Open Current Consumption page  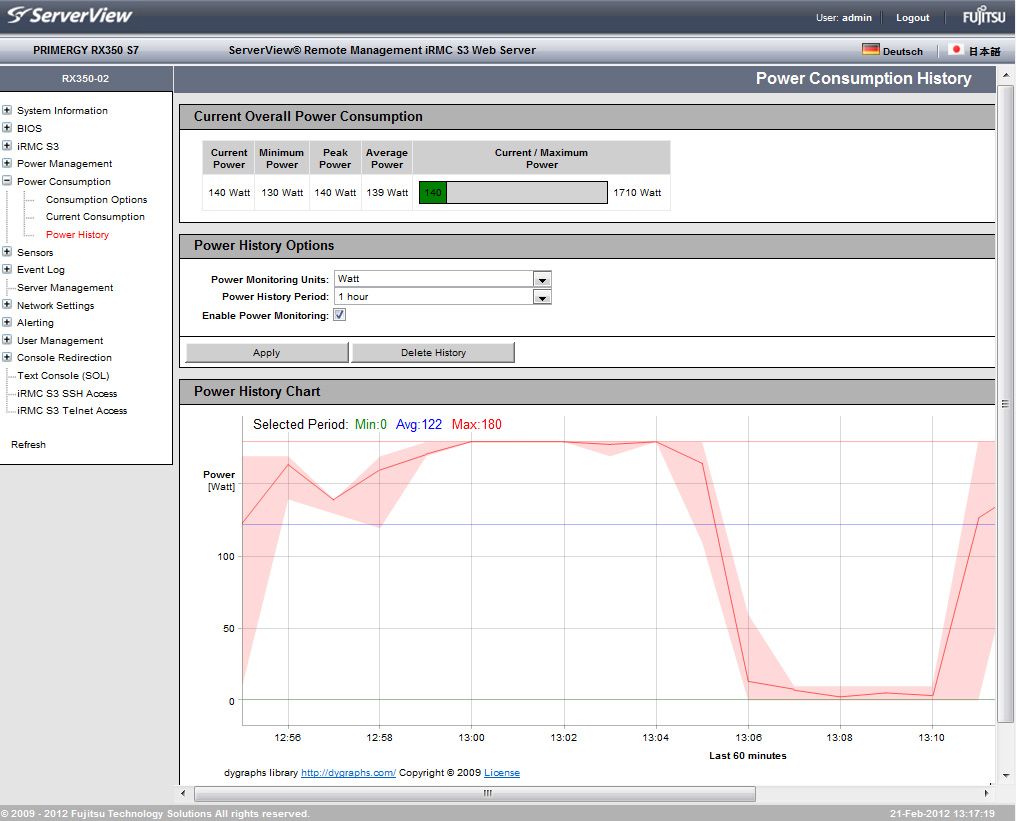pyautogui.click(x=95, y=217)
